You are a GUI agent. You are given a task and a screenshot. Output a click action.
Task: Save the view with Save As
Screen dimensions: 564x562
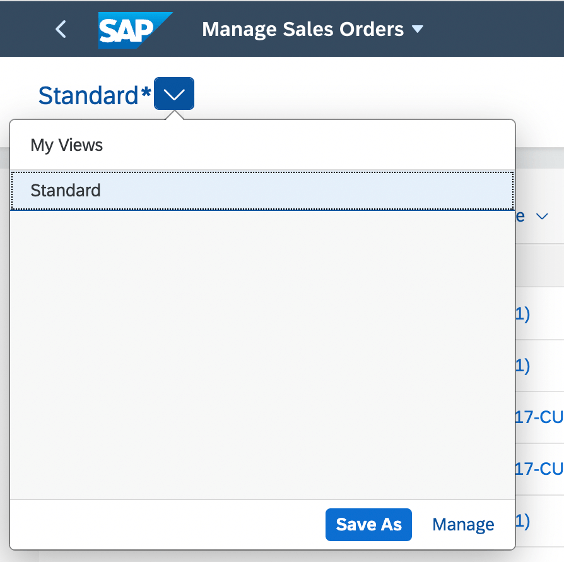368,524
